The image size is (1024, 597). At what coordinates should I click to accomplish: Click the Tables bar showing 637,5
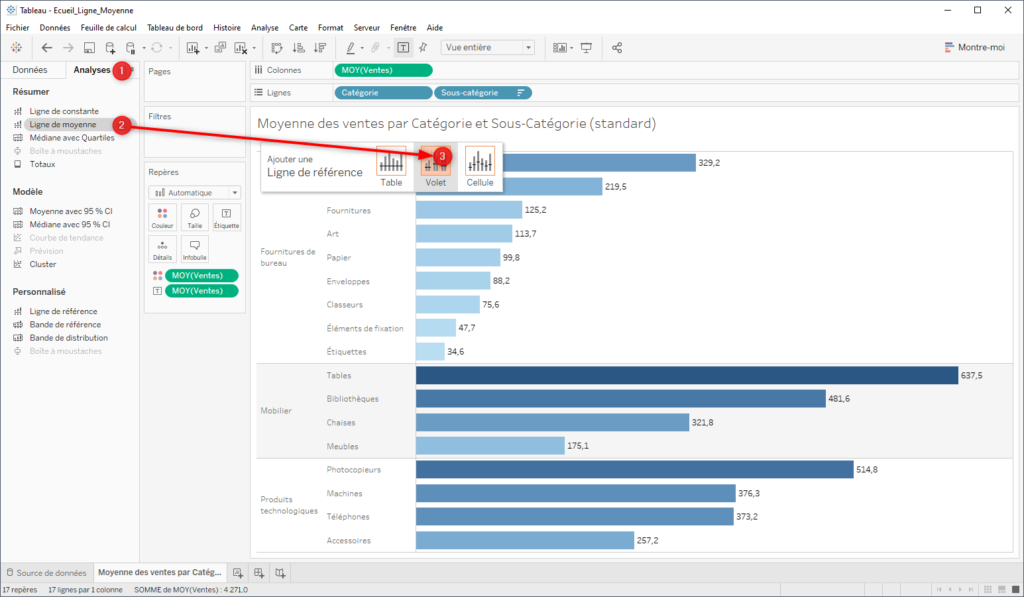click(687, 376)
